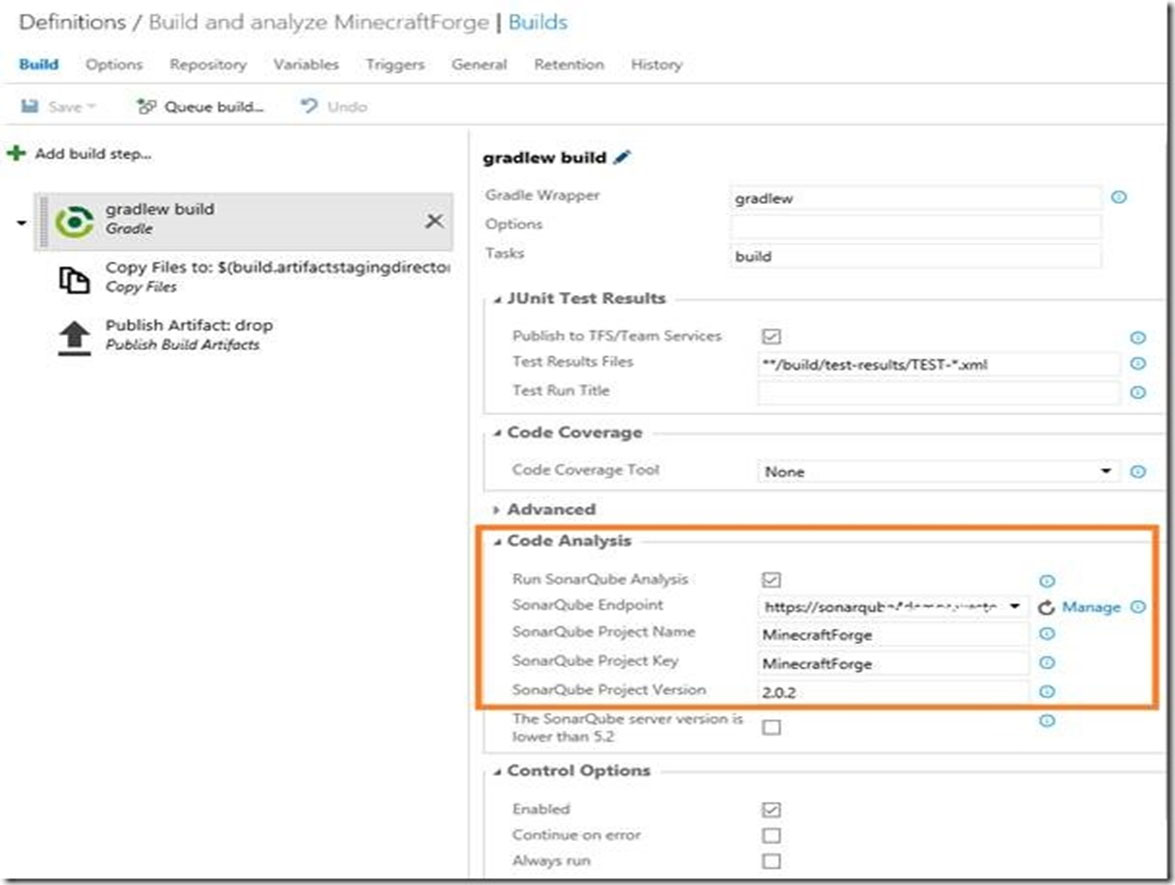Viewport: 1175px width, 885px height.
Task: Open info icon for SonarQube Project Version
Action: click(x=1047, y=692)
